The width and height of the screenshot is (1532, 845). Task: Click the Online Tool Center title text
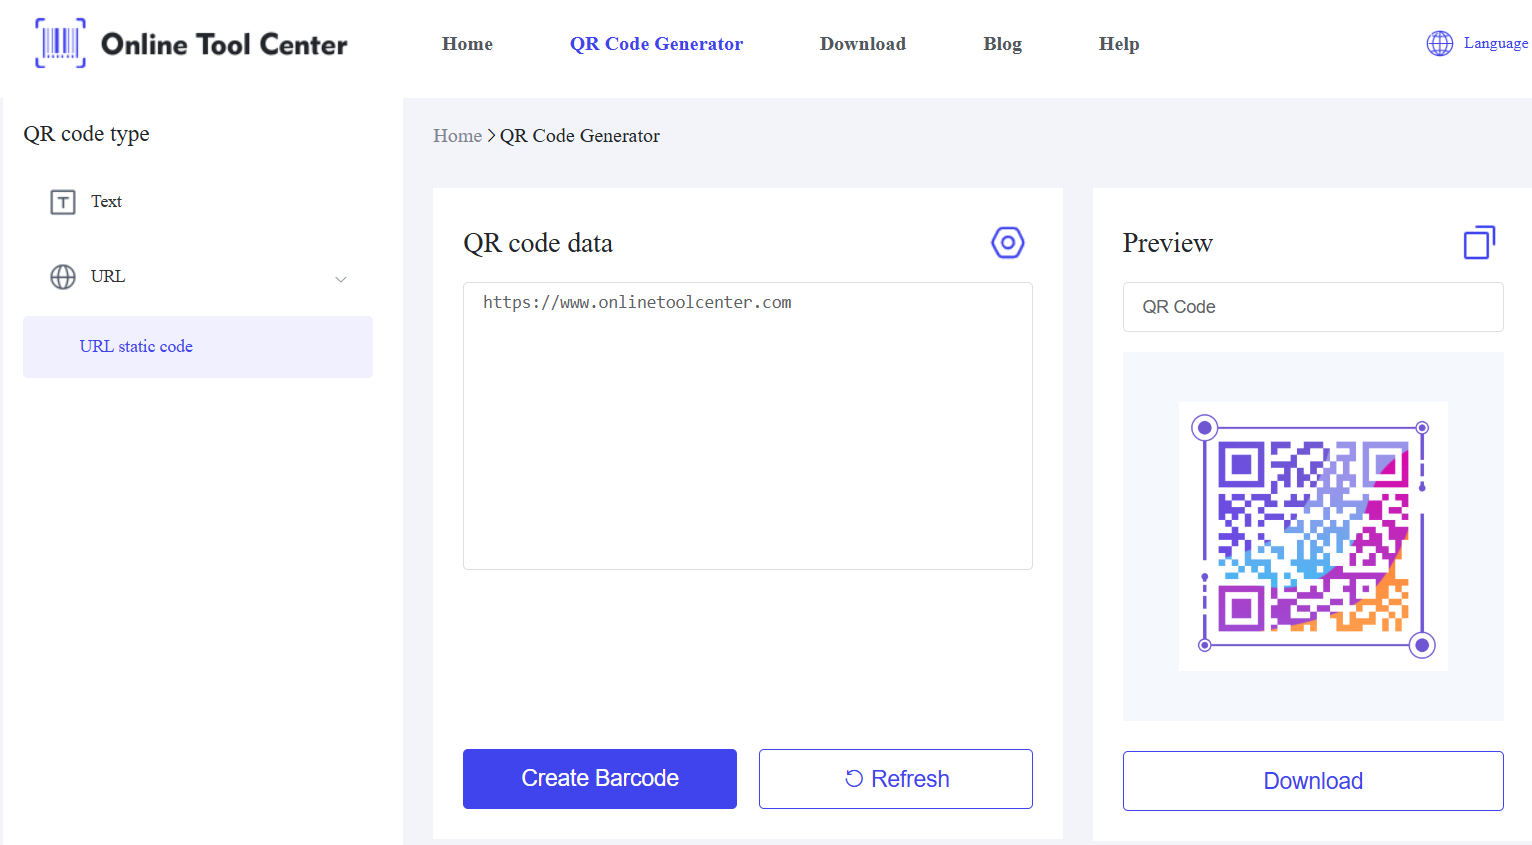point(224,44)
